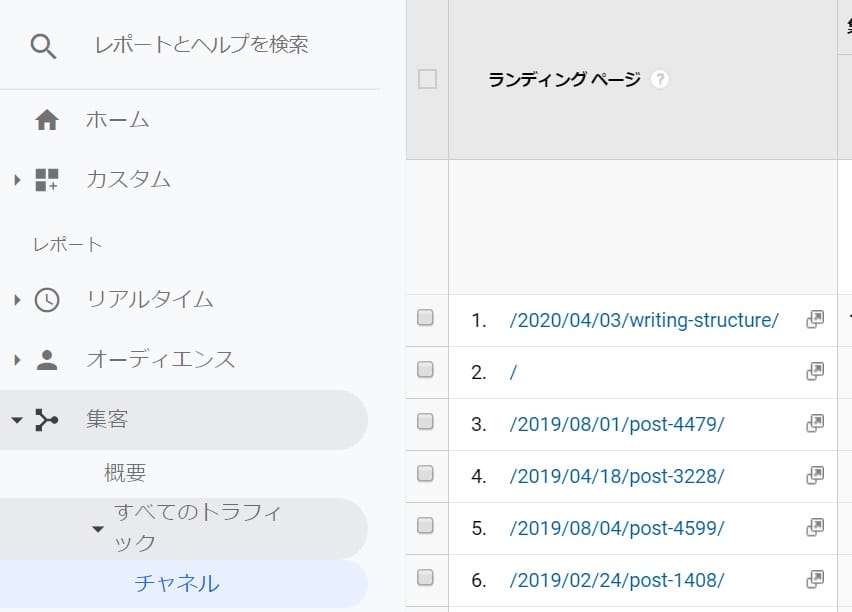Screen dimensions: 852x612
Task: Select the ホーム (Home) house icon
Action: point(46,119)
